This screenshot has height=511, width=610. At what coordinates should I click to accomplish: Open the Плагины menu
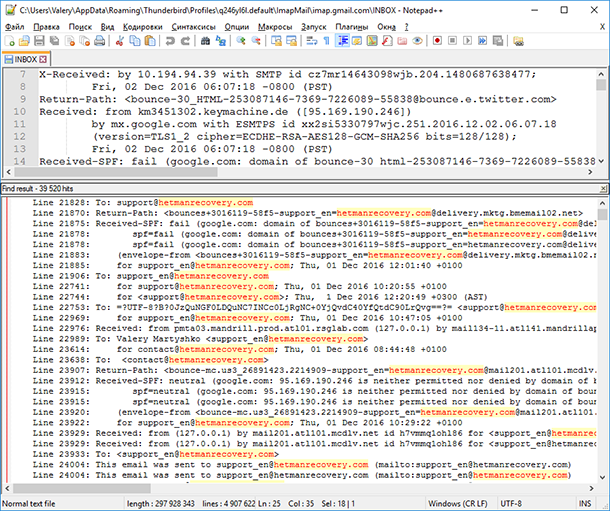352,27
